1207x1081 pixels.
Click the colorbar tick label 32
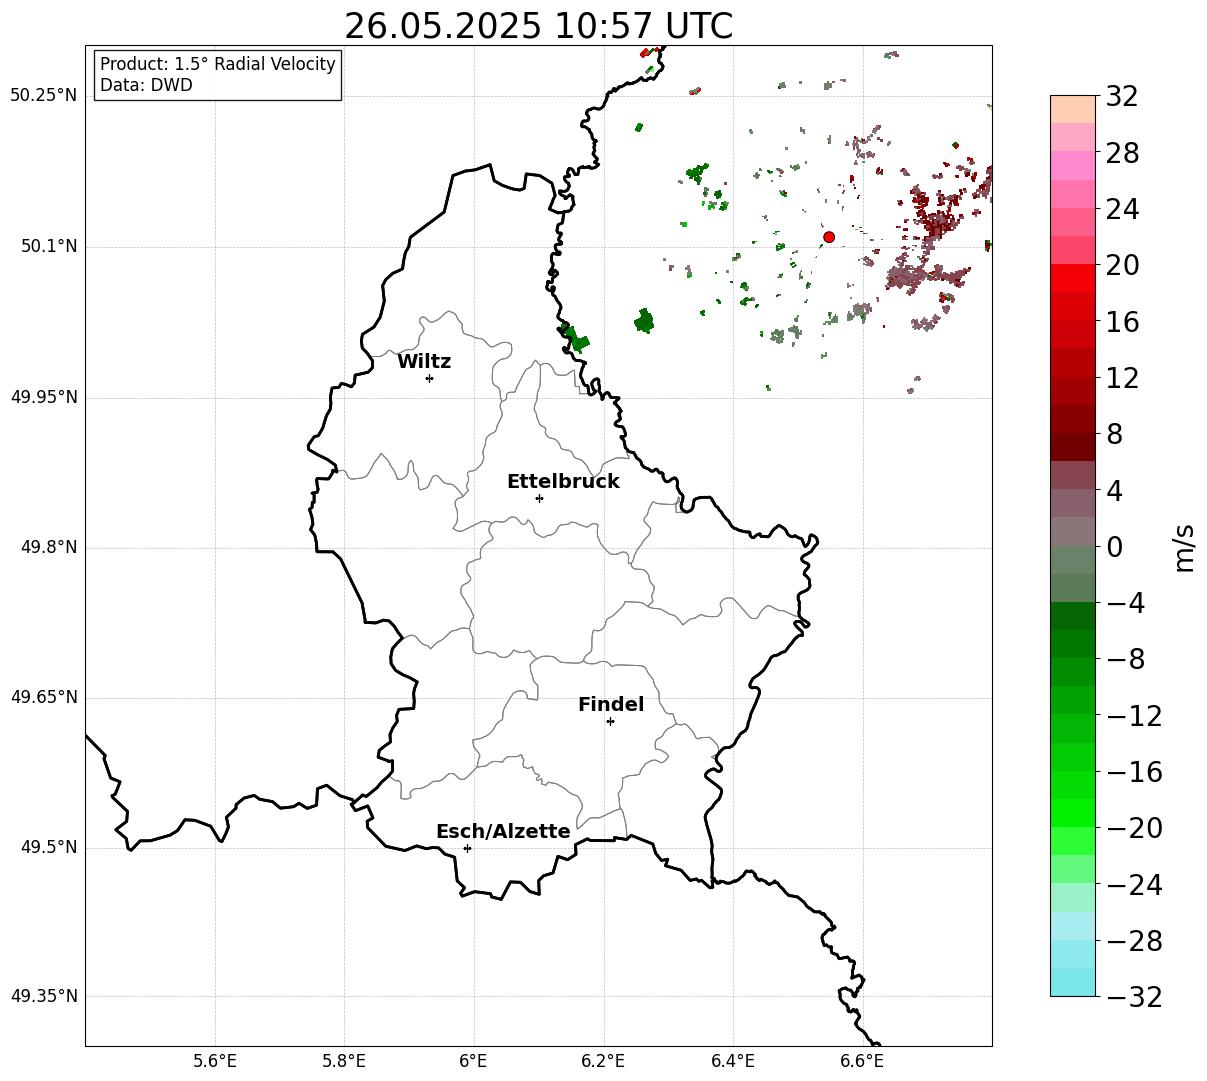[x=1122, y=97]
